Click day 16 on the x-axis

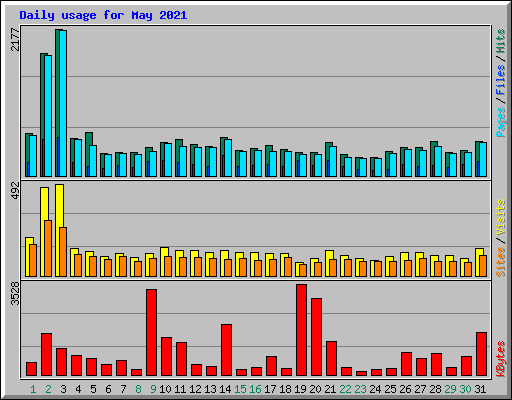point(255,389)
